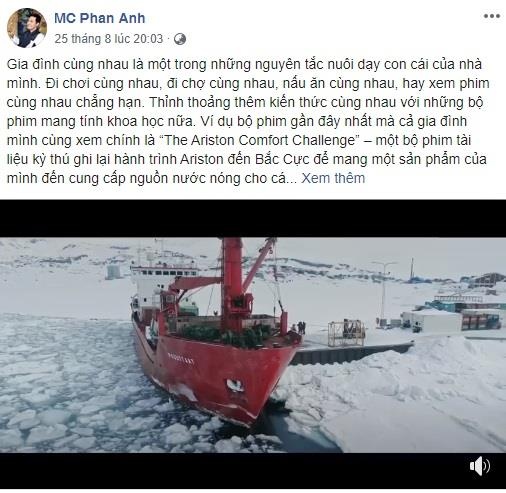The image size is (506, 493).
Task: Open MC Phan Anh's profile picture
Action: (x=27, y=28)
